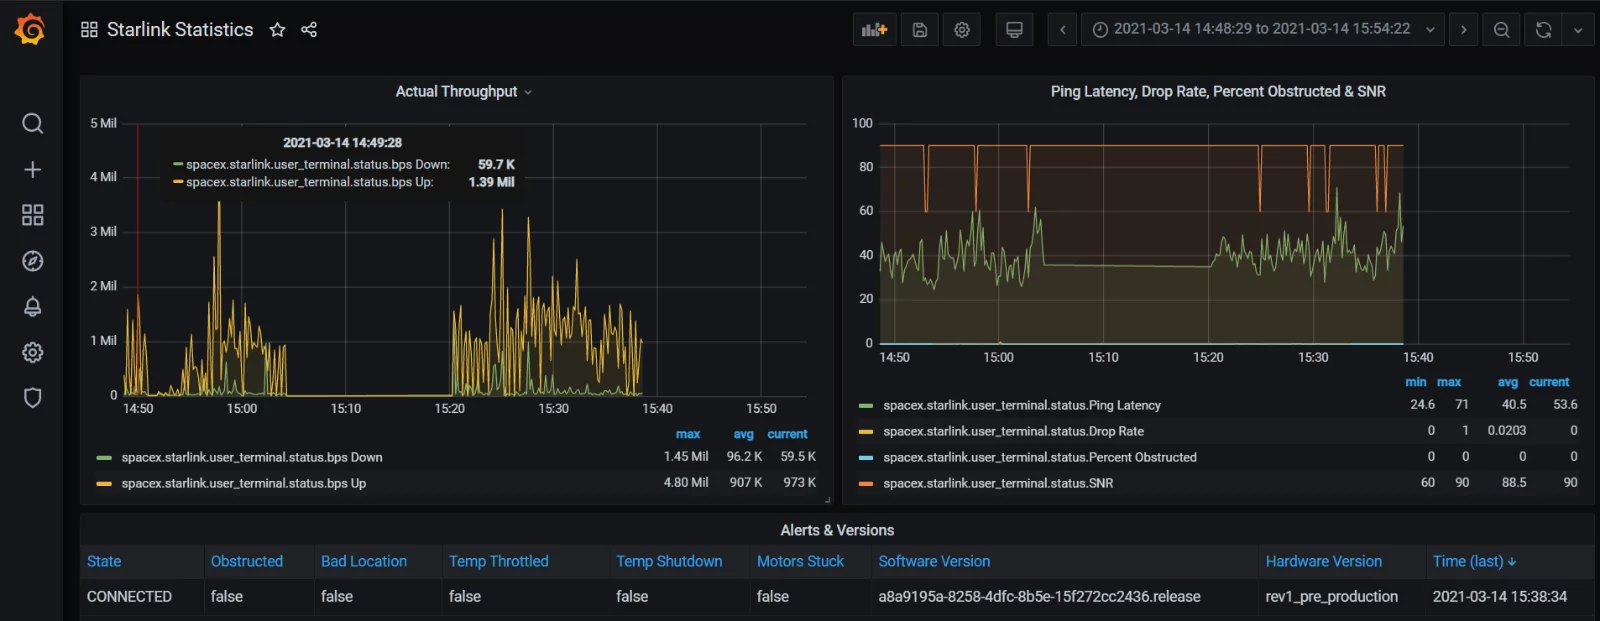Open dashboard settings gear in toolbar
The width and height of the screenshot is (1600, 621).
pyautogui.click(x=962, y=30)
